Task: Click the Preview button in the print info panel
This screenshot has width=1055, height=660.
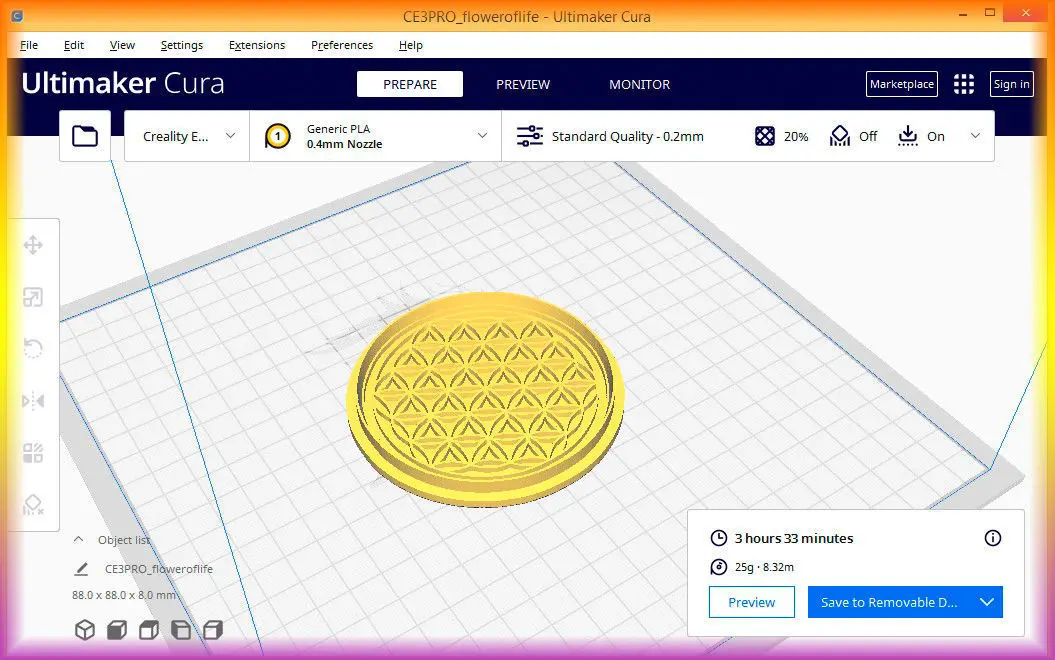Action: pyautogui.click(x=752, y=602)
